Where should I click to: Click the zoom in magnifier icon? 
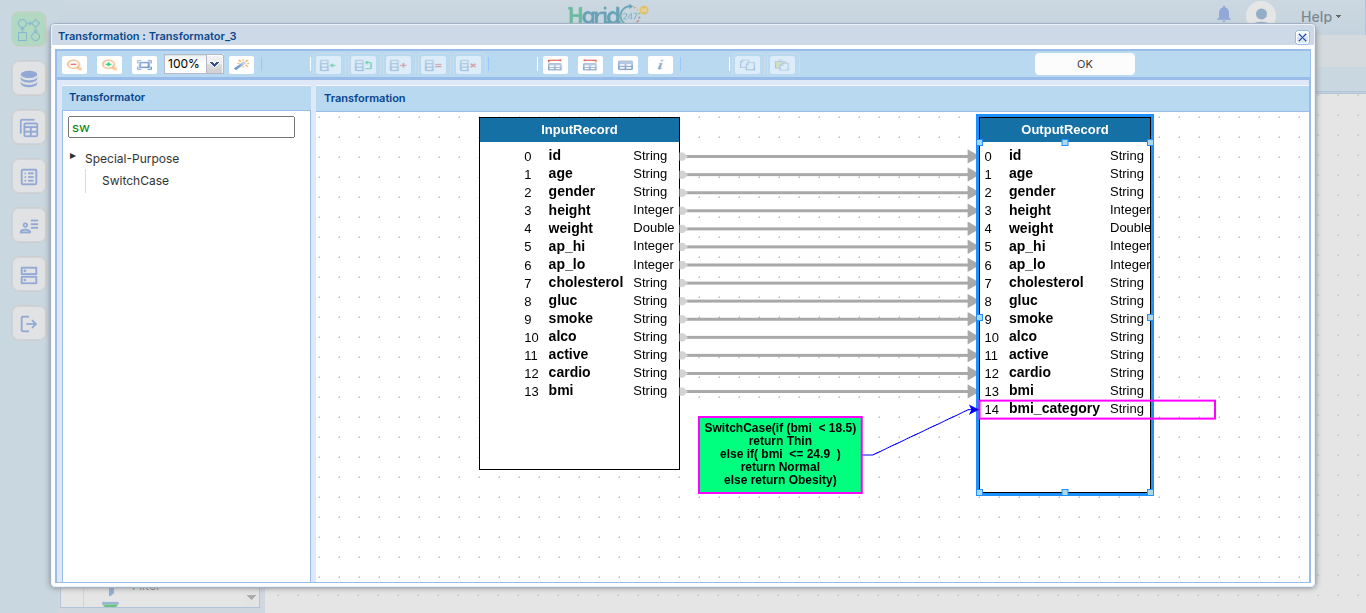(109, 64)
